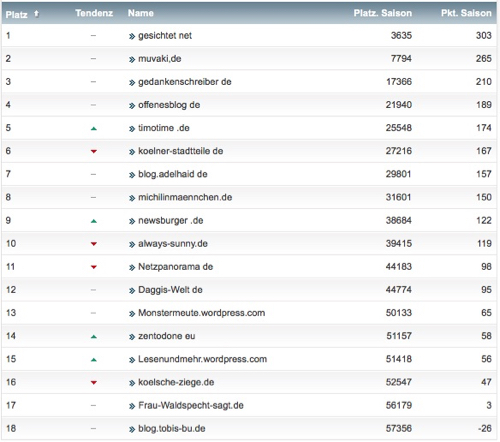Click green up-trend arrow for timotime .de
Screen dimensions: 500x442
pyautogui.click(x=94, y=128)
